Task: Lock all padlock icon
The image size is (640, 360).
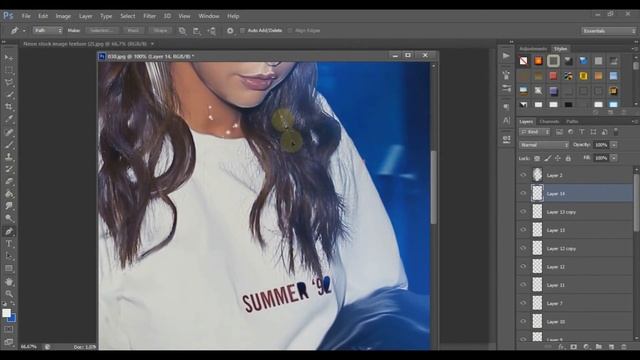Action: (568, 158)
